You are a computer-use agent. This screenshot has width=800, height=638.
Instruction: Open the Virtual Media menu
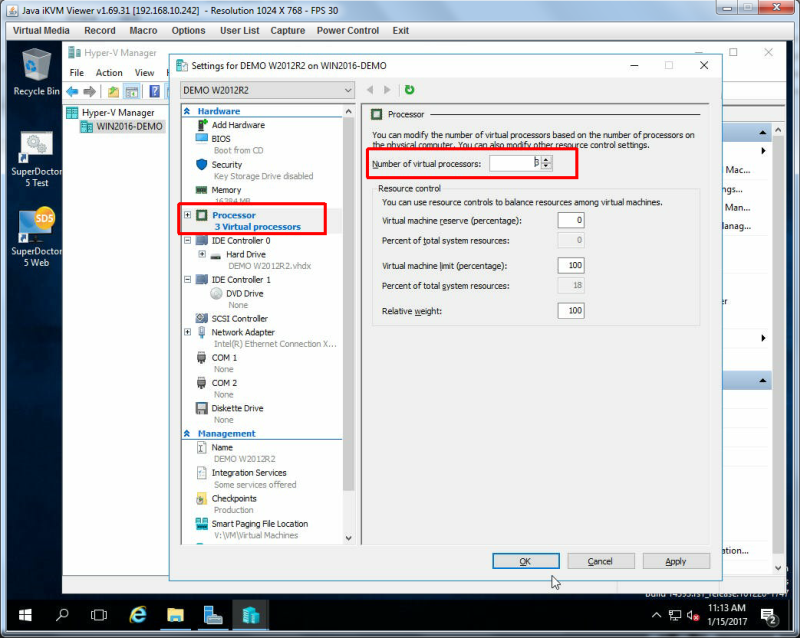click(41, 31)
